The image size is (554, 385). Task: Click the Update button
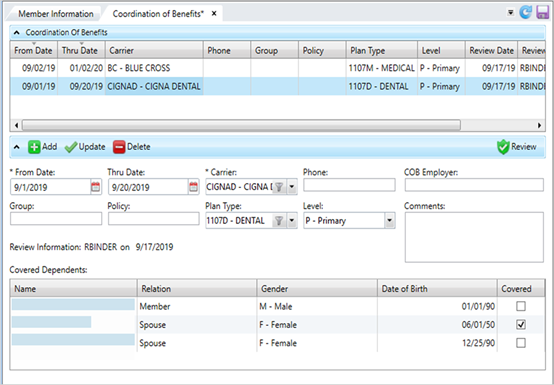(85, 147)
